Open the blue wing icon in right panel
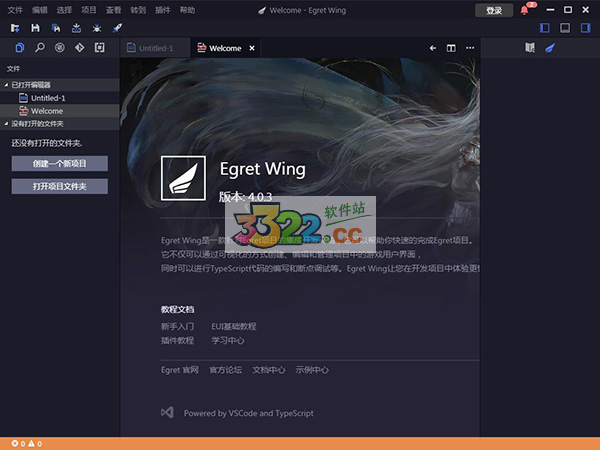The image size is (600, 450). click(x=550, y=48)
